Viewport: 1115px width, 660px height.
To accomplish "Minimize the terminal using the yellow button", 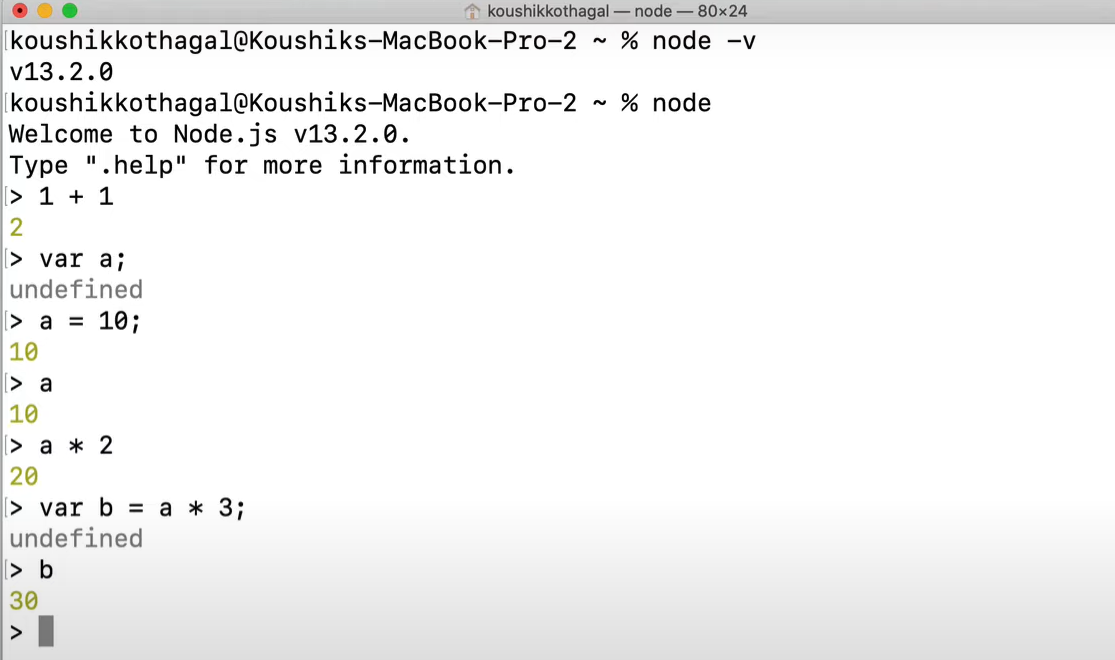I will pos(44,11).
